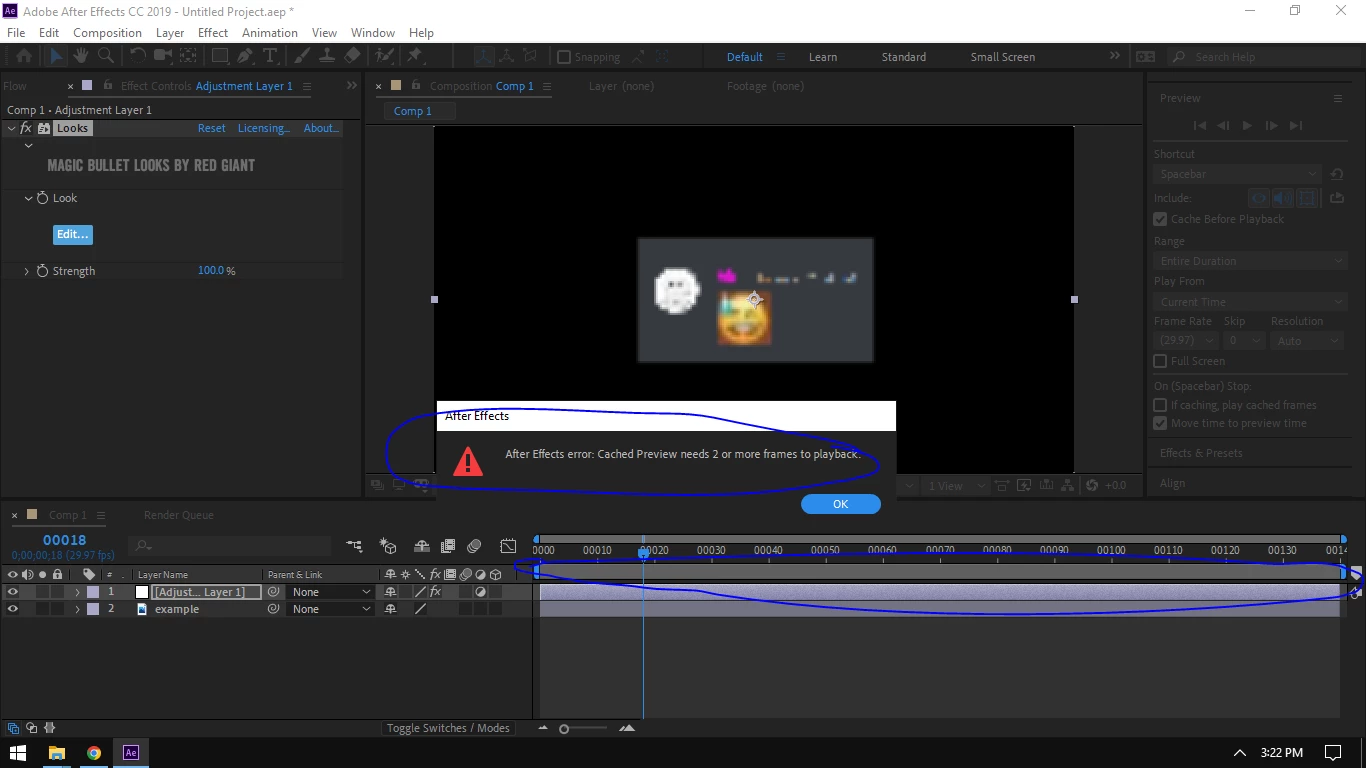The height and width of the screenshot is (768, 1366).
Task: Toggle Cache Before Playback checkbox
Action: pyautogui.click(x=1160, y=219)
